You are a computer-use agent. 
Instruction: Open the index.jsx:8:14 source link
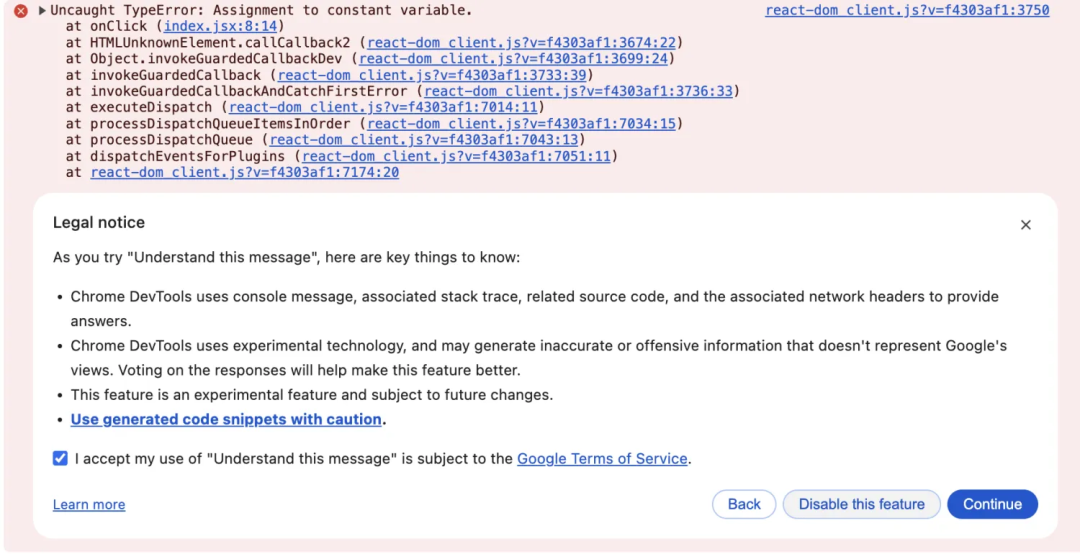(219, 26)
